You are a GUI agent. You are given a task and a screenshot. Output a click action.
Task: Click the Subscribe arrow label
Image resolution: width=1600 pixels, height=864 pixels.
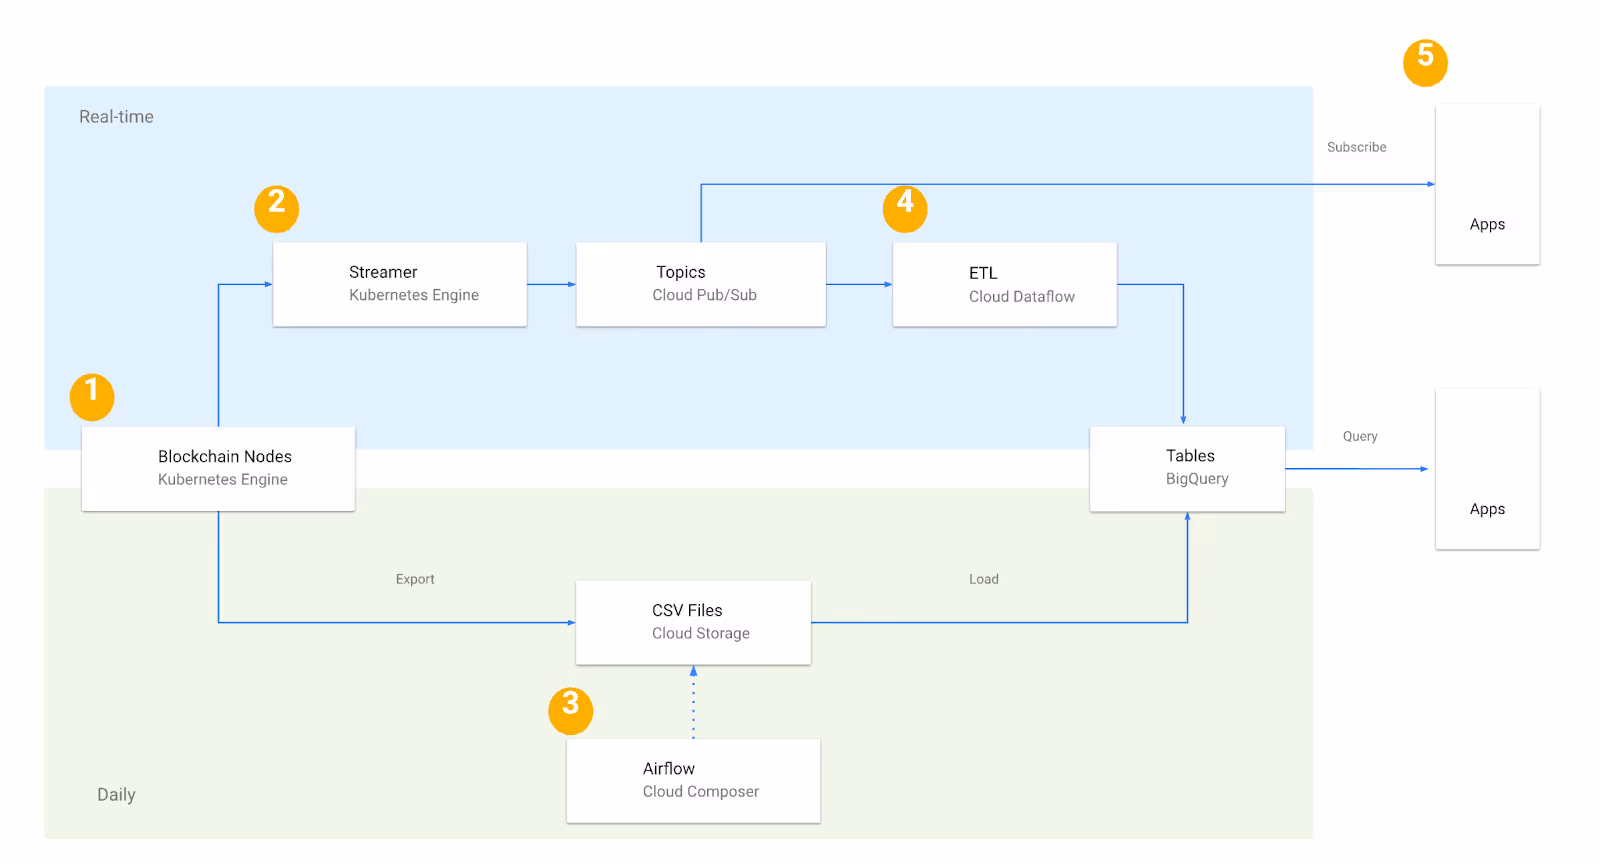1357,147
